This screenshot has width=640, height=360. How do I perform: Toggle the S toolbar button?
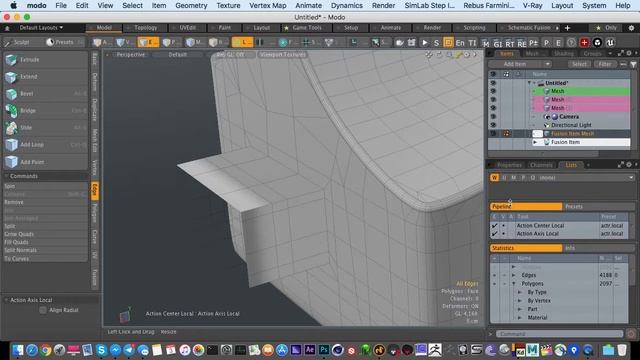pos(436,42)
